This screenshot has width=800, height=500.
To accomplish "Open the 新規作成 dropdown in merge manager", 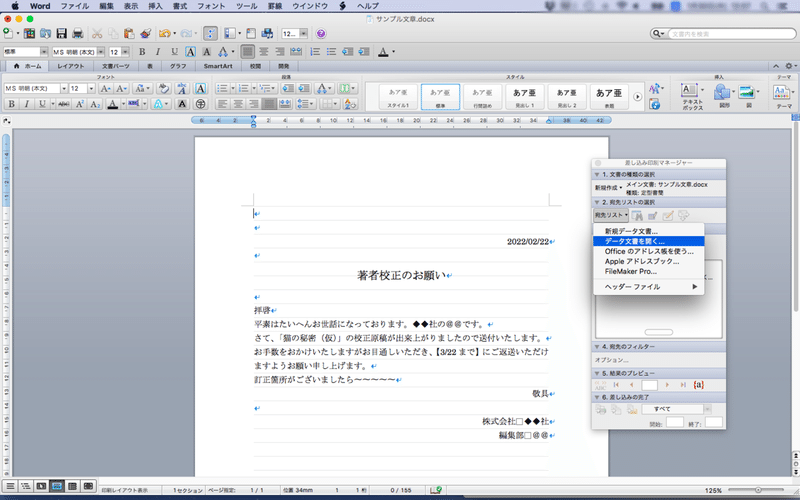I will (x=608, y=188).
